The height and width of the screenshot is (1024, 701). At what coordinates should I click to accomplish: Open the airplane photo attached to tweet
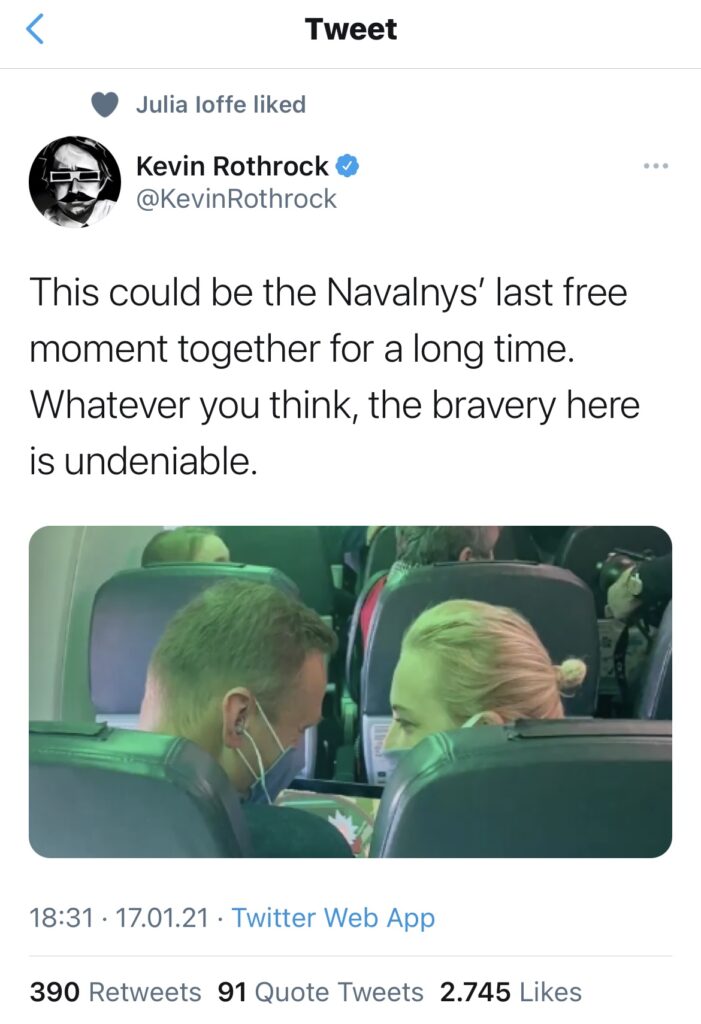[350, 692]
